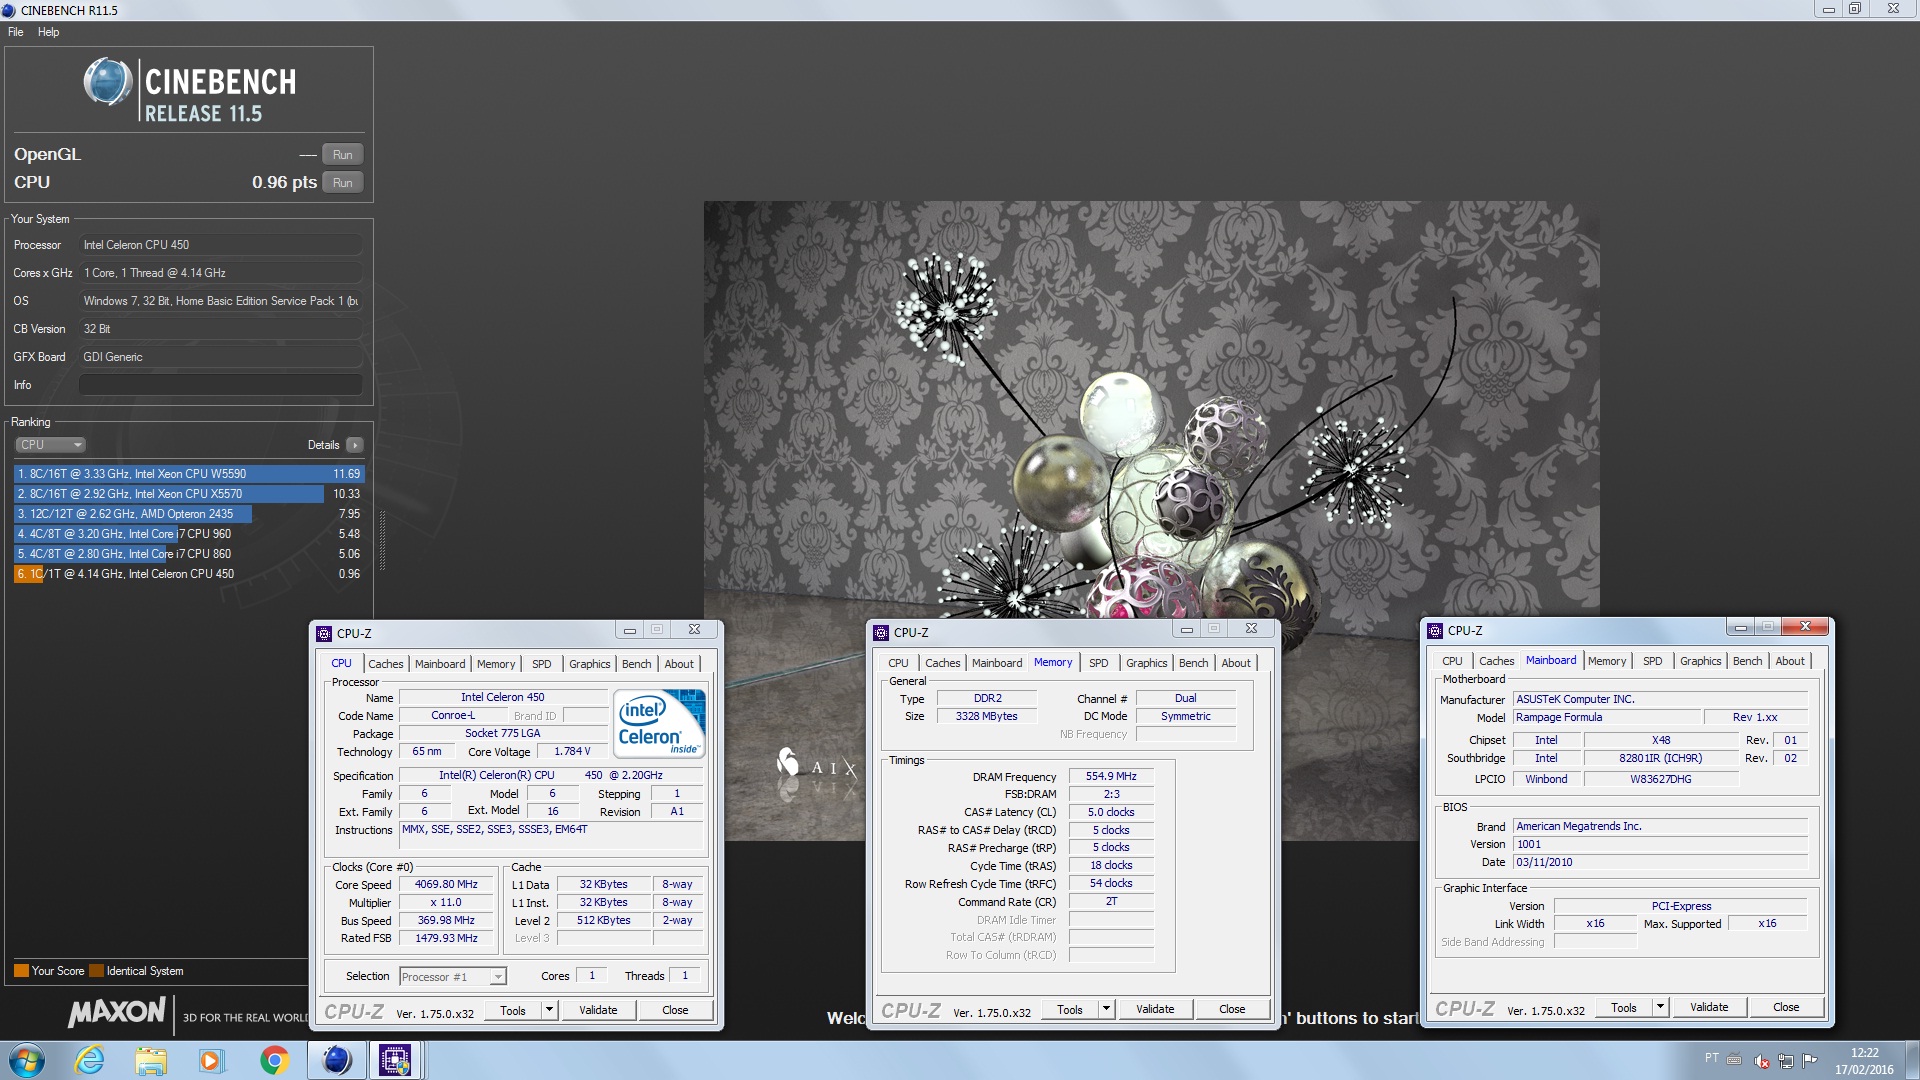Image resolution: width=1920 pixels, height=1080 pixels.
Task: Click the MAXON logo
Action: [x=117, y=1012]
